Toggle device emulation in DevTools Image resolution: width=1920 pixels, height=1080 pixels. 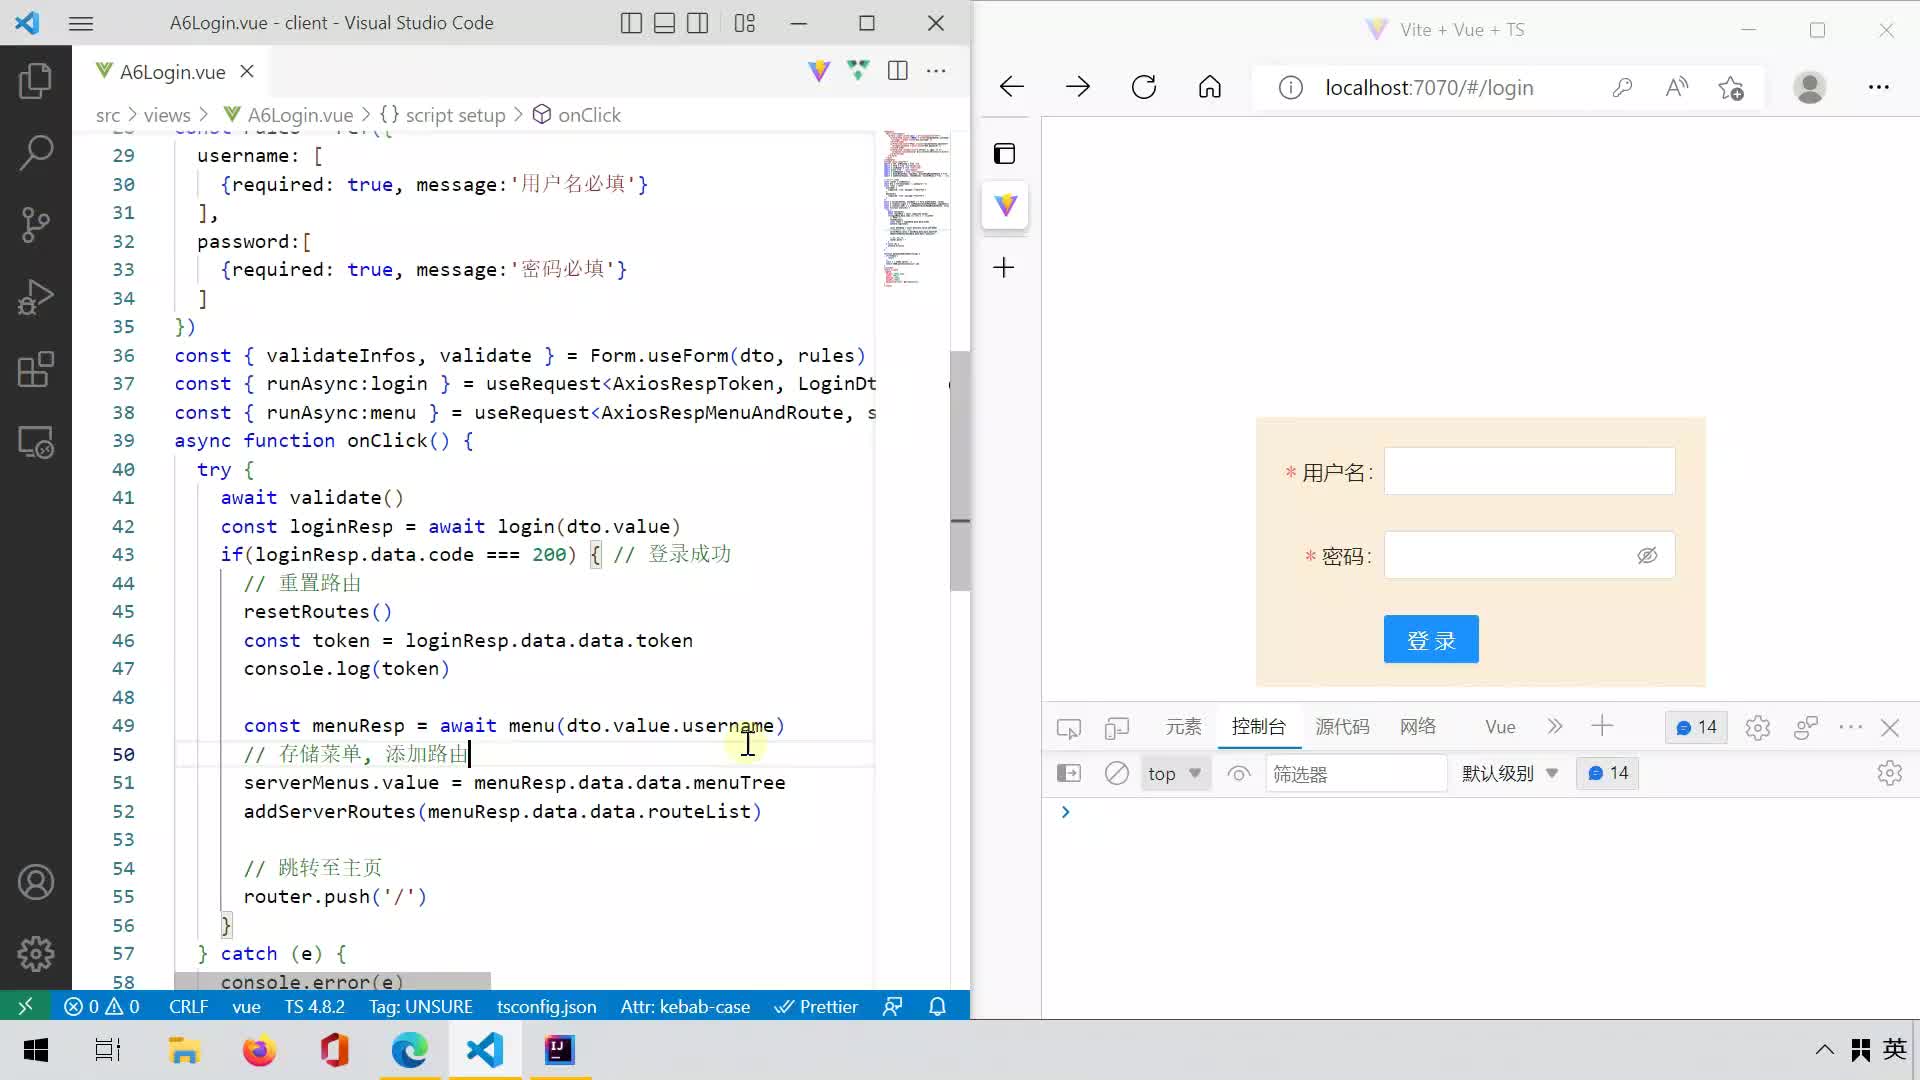pos(1116,728)
